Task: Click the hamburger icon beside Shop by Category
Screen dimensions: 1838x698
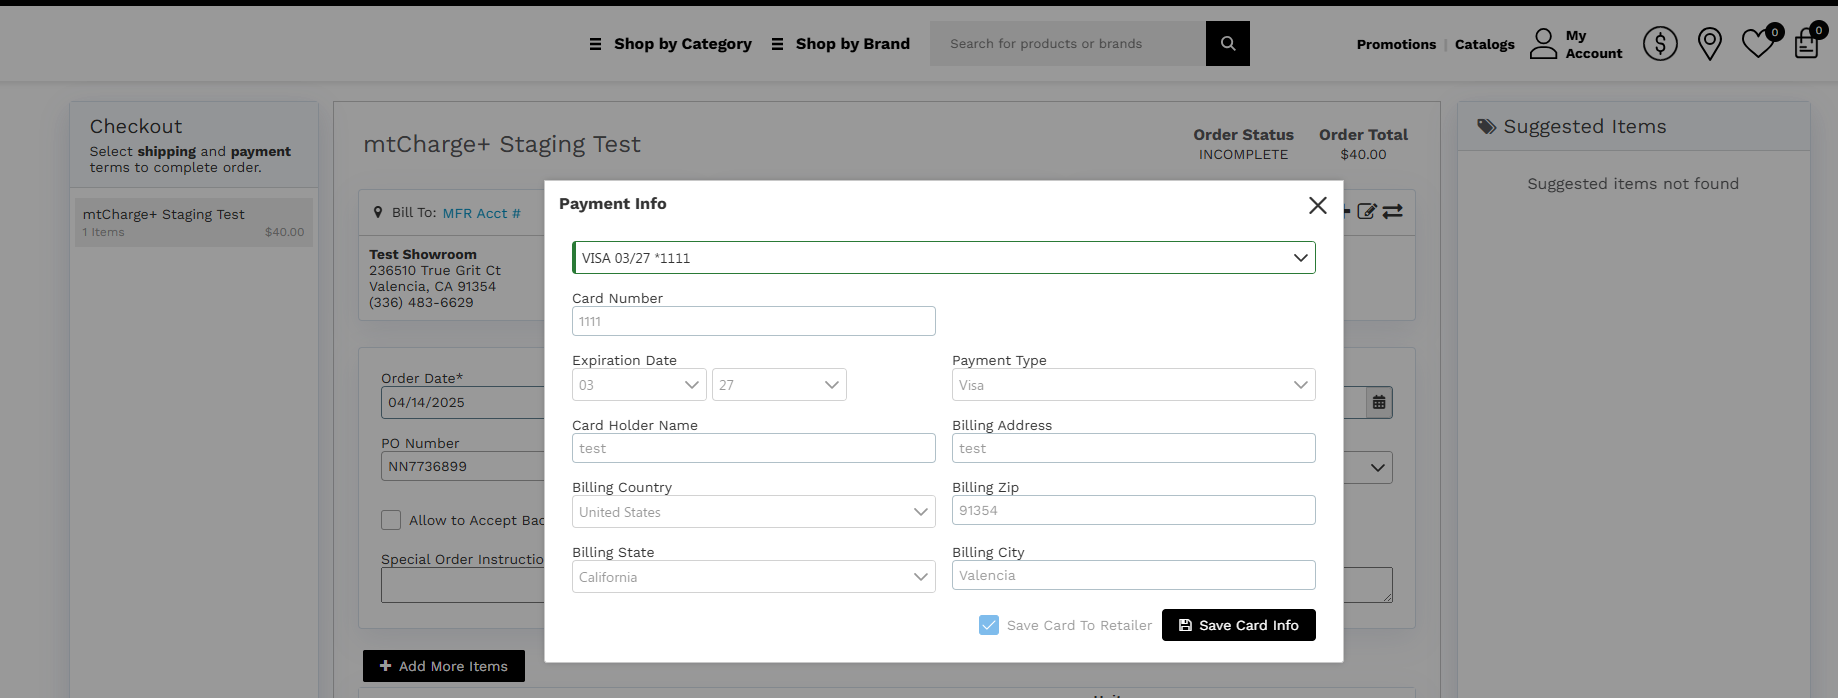Action: pos(595,44)
